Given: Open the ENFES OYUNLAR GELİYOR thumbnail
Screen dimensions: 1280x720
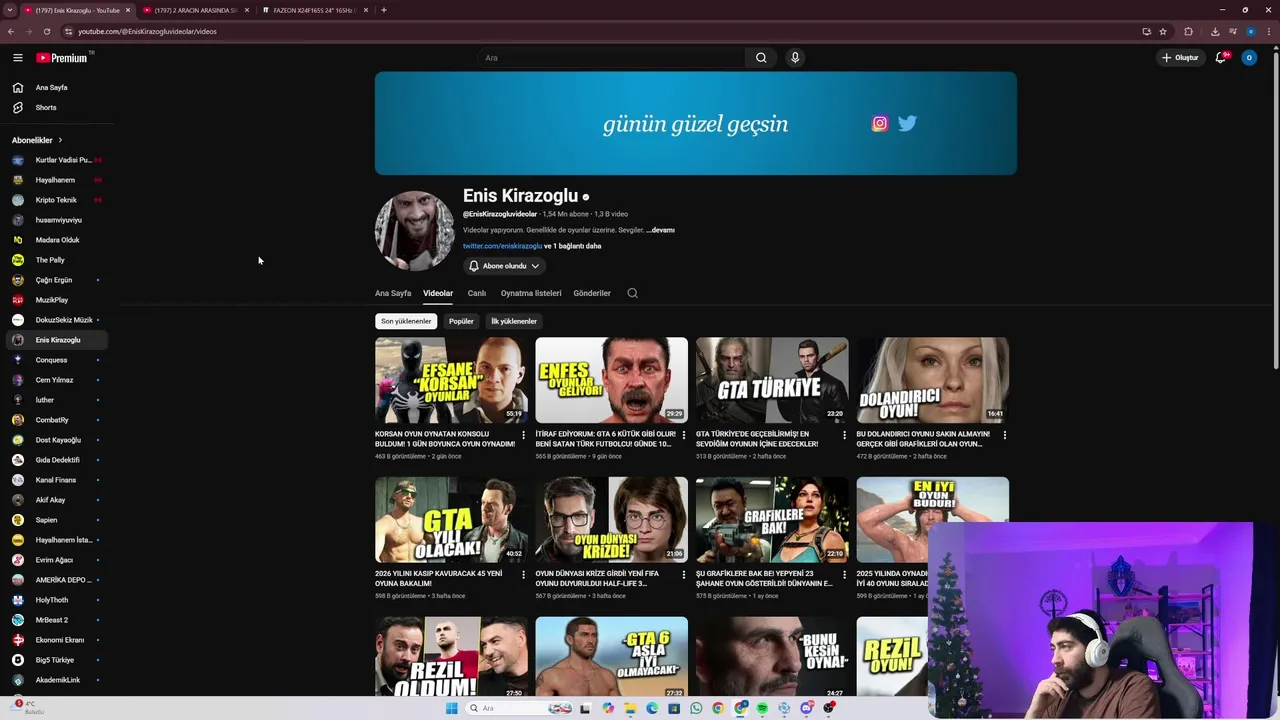Looking at the screenshot, I should click(x=611, y=380).
